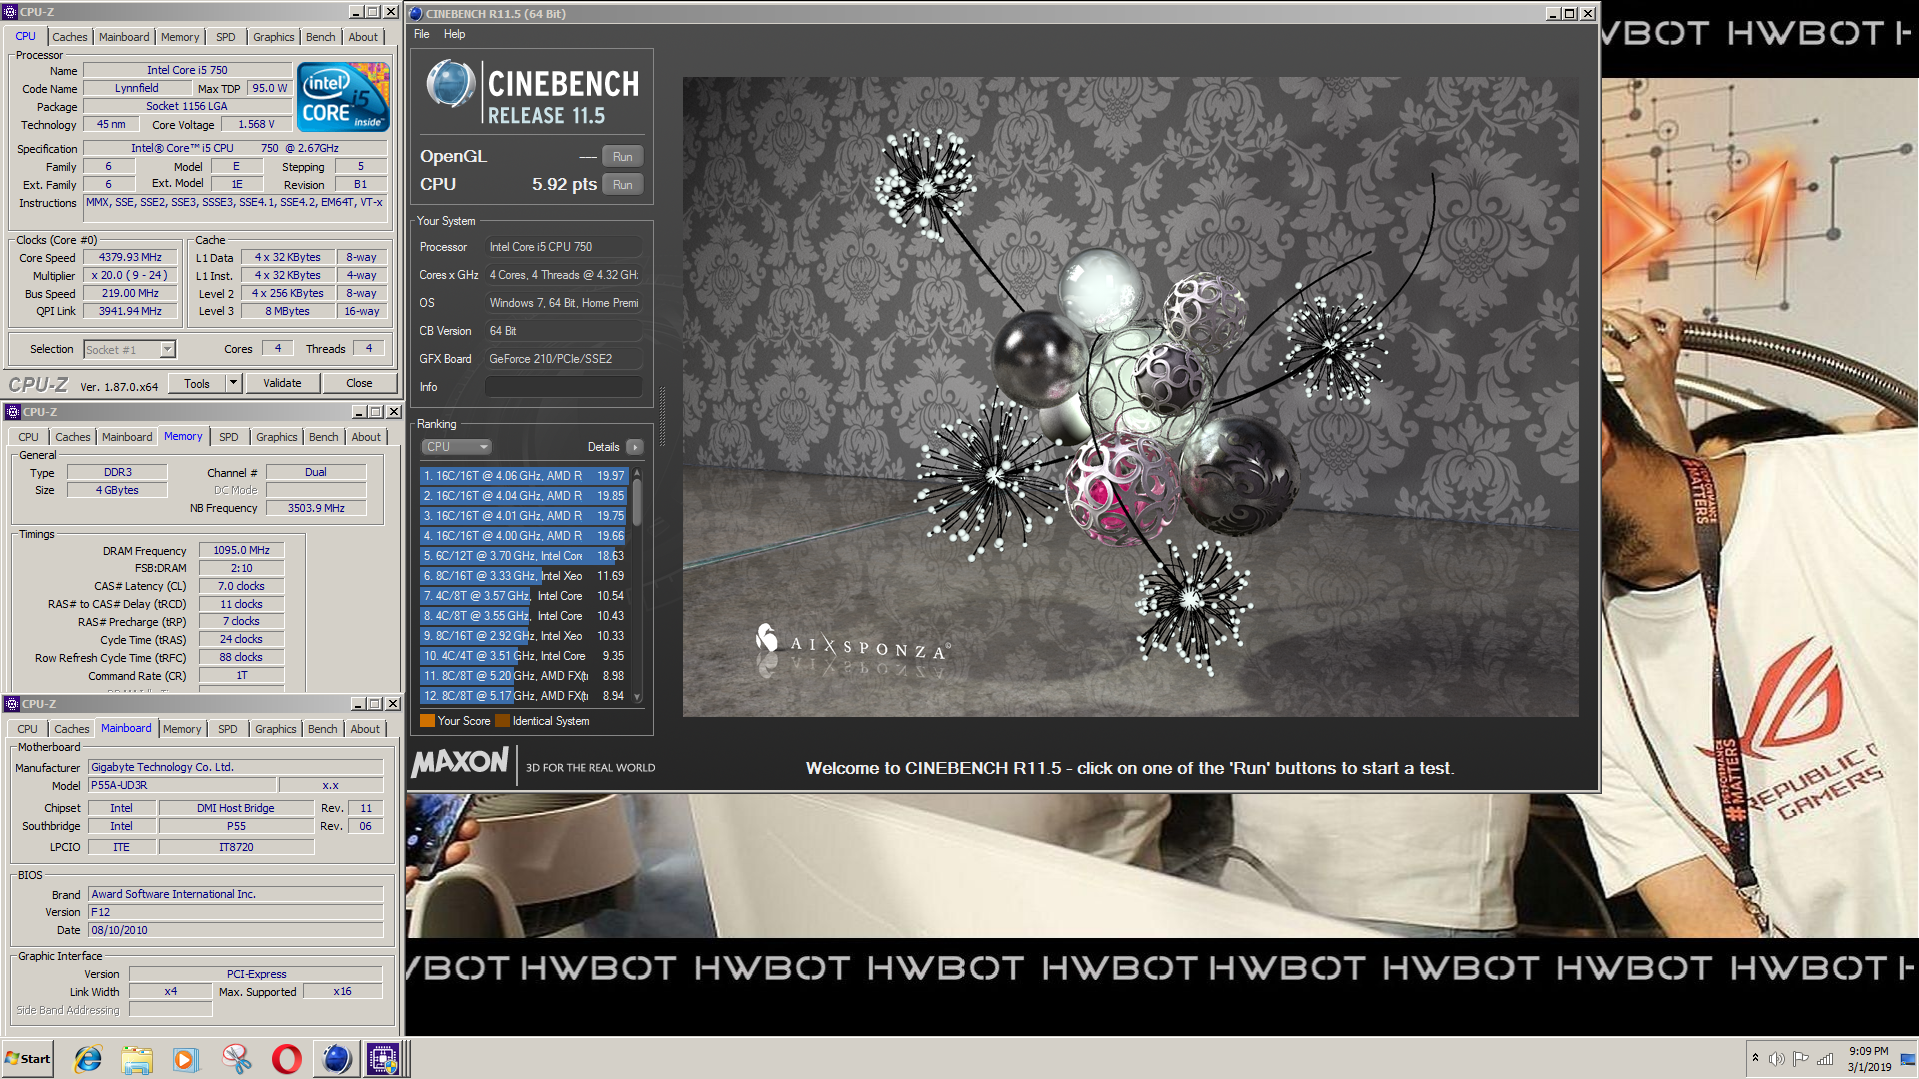Click the MAXON logo

pyautogui.click(x=460, y=763)
